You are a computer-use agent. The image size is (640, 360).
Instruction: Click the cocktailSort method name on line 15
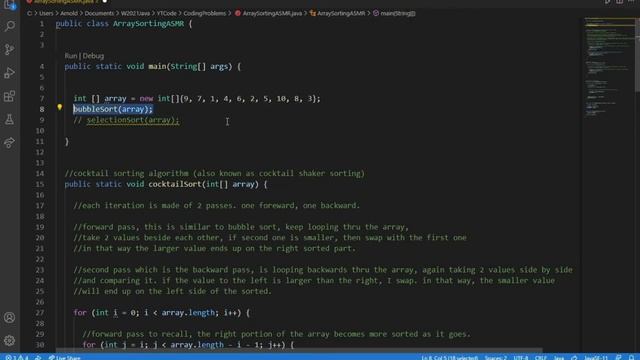175,184
